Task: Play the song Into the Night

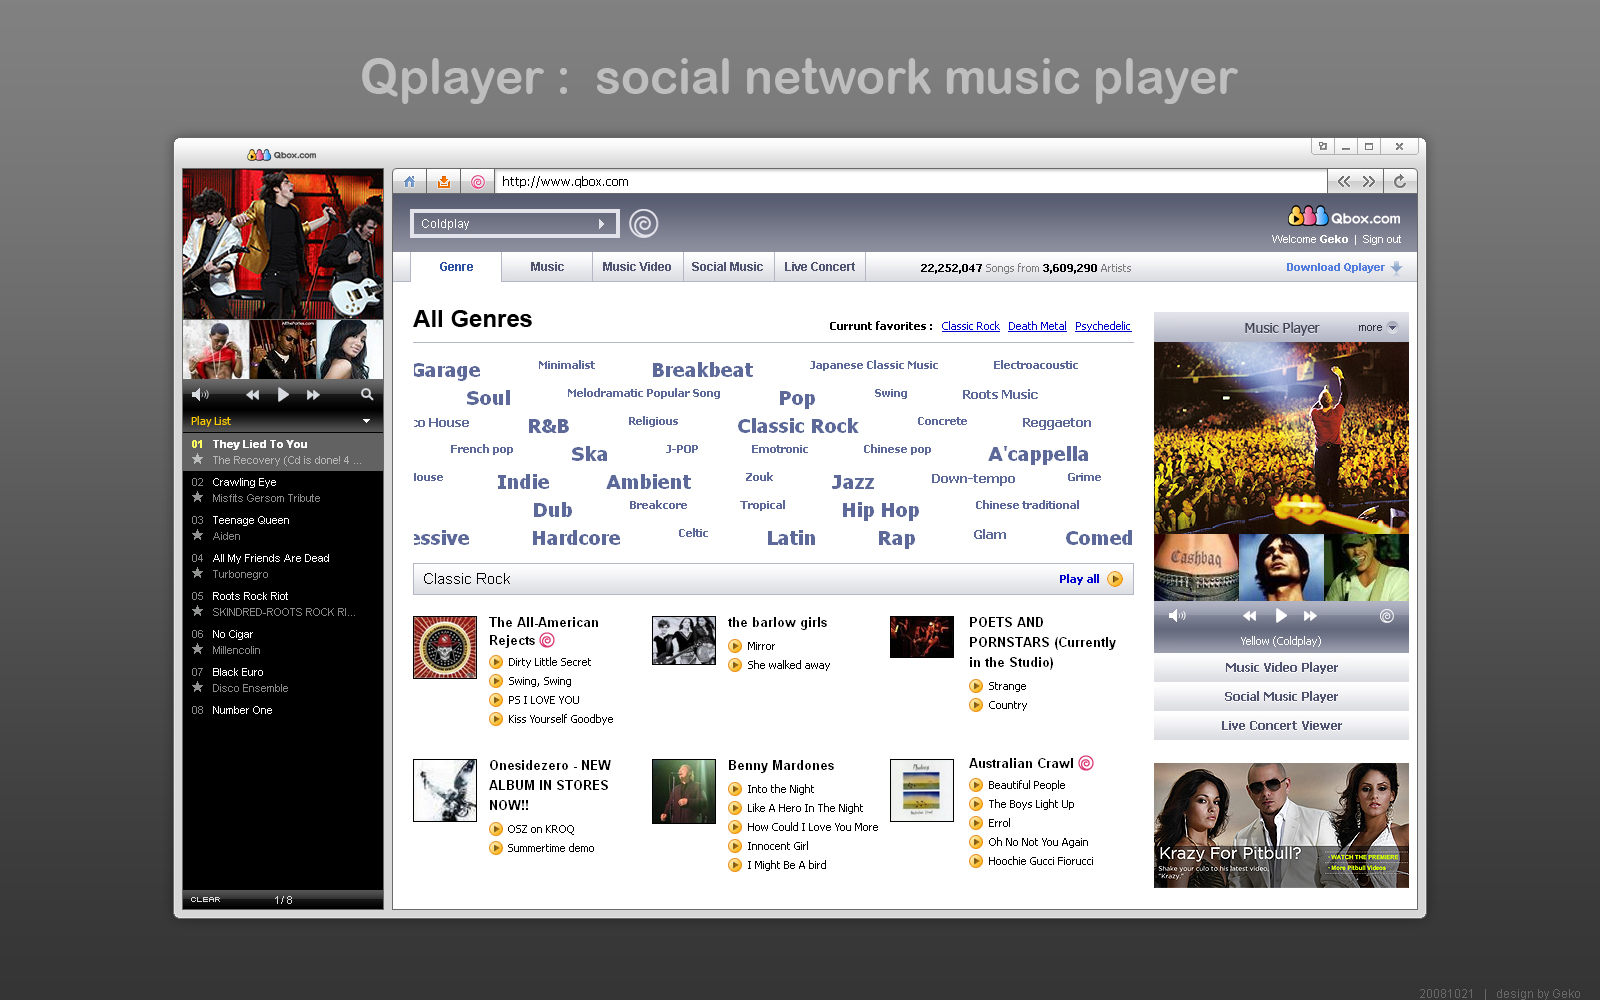Action: point(735,789)
